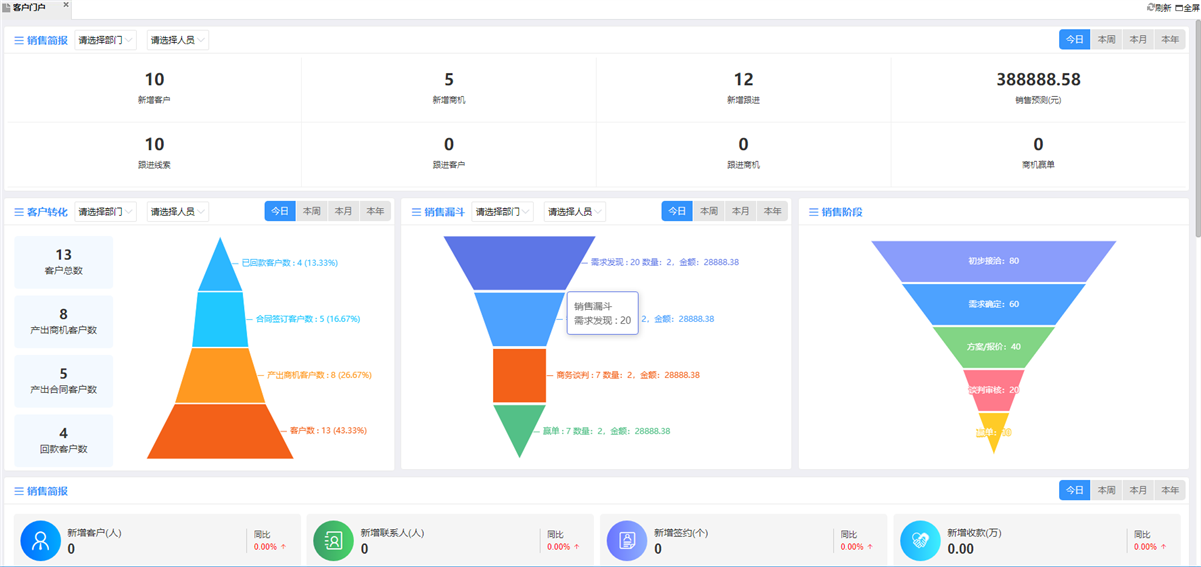Click the menu icon beside 销售阶段
This screenshot has height=567, width=1201.
813,212
